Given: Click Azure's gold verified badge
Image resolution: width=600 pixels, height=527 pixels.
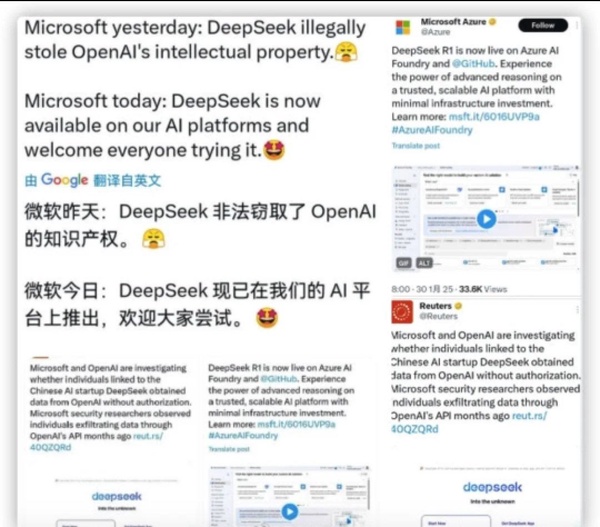Looking at the screenshot, I should (492, 22).
